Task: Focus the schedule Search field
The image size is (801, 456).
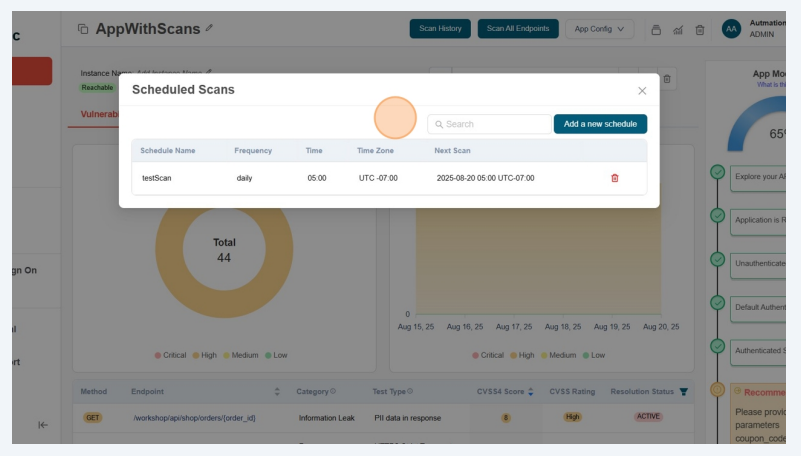Action: click(490, 124)
